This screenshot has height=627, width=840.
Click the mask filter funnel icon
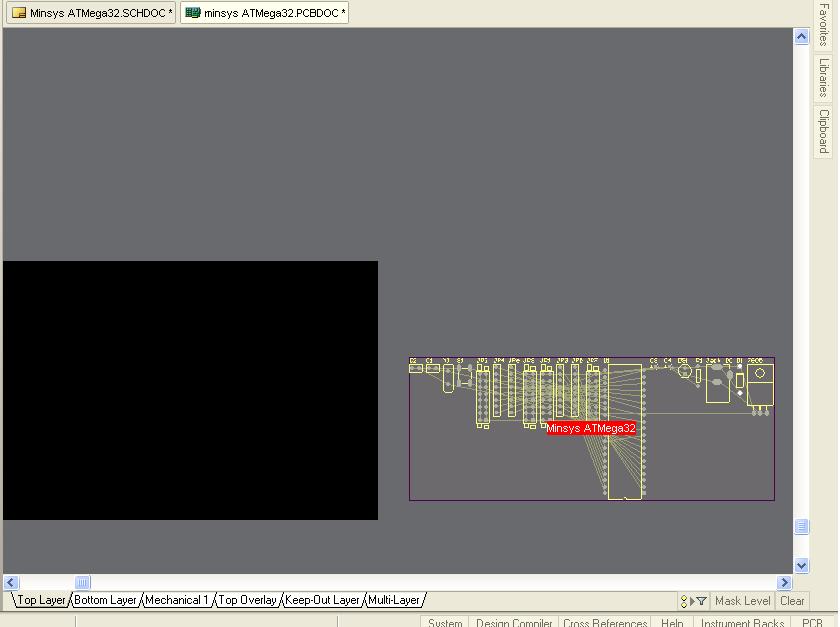click(701, 601)
